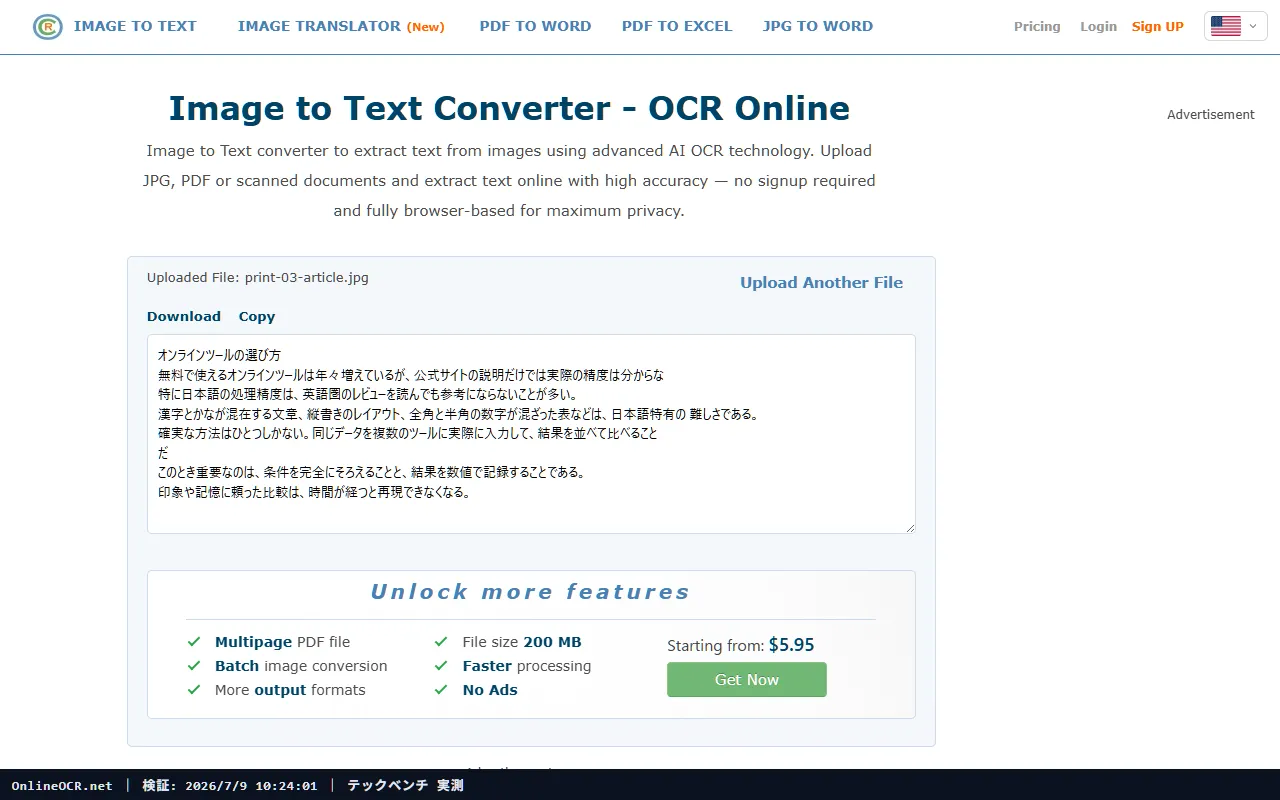The height and width of the screenshot is (800, 1280).
Task: Click the 'Advertisement' label
Action: pos(1210,115)
